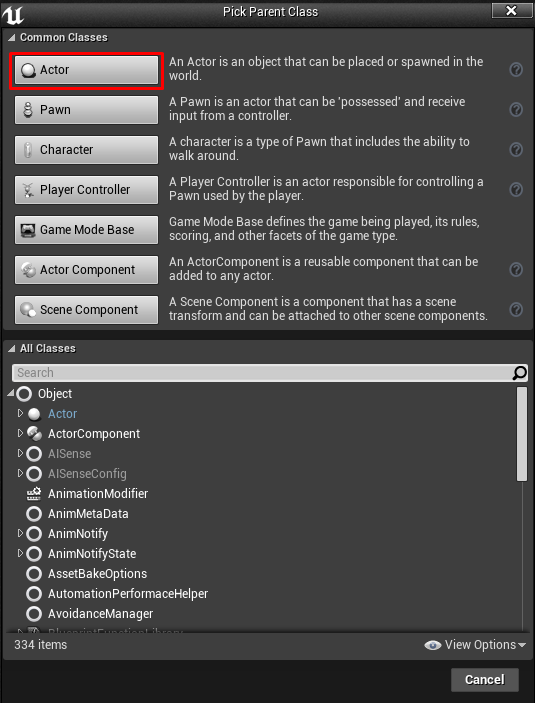Click the help icon beside the Actor description
The image size is (535, 703).
516,69
